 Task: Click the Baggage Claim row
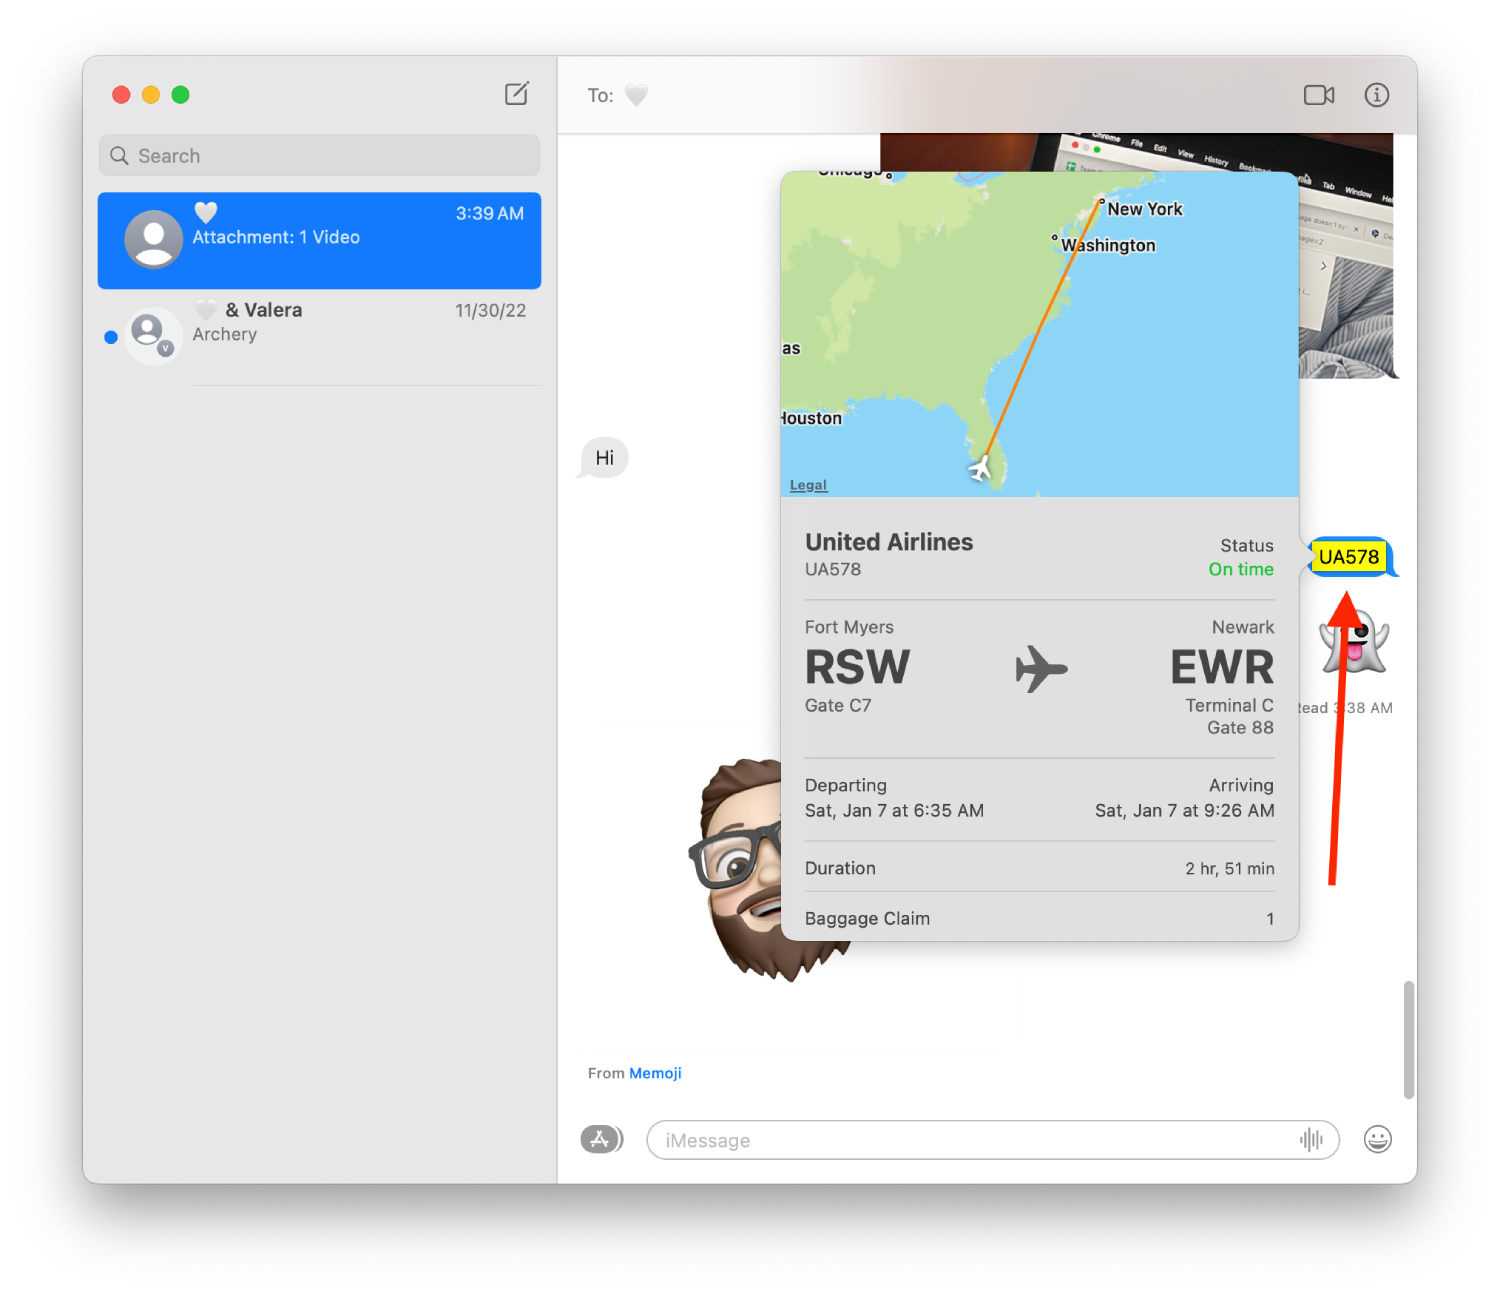pyautogui.click(x=1039, y=918)
